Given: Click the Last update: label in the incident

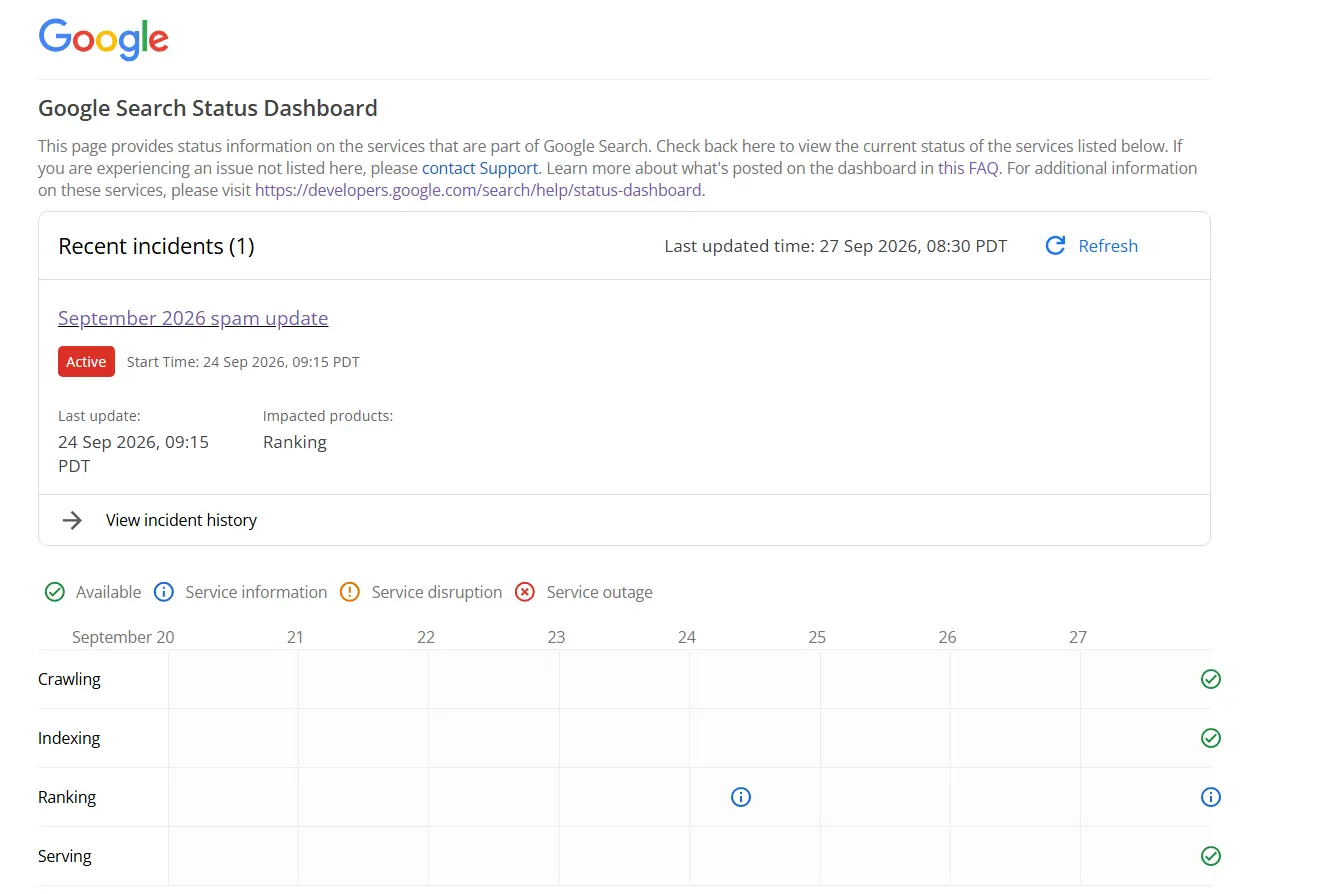Looking at the screenshot, I should coord(99,416).
